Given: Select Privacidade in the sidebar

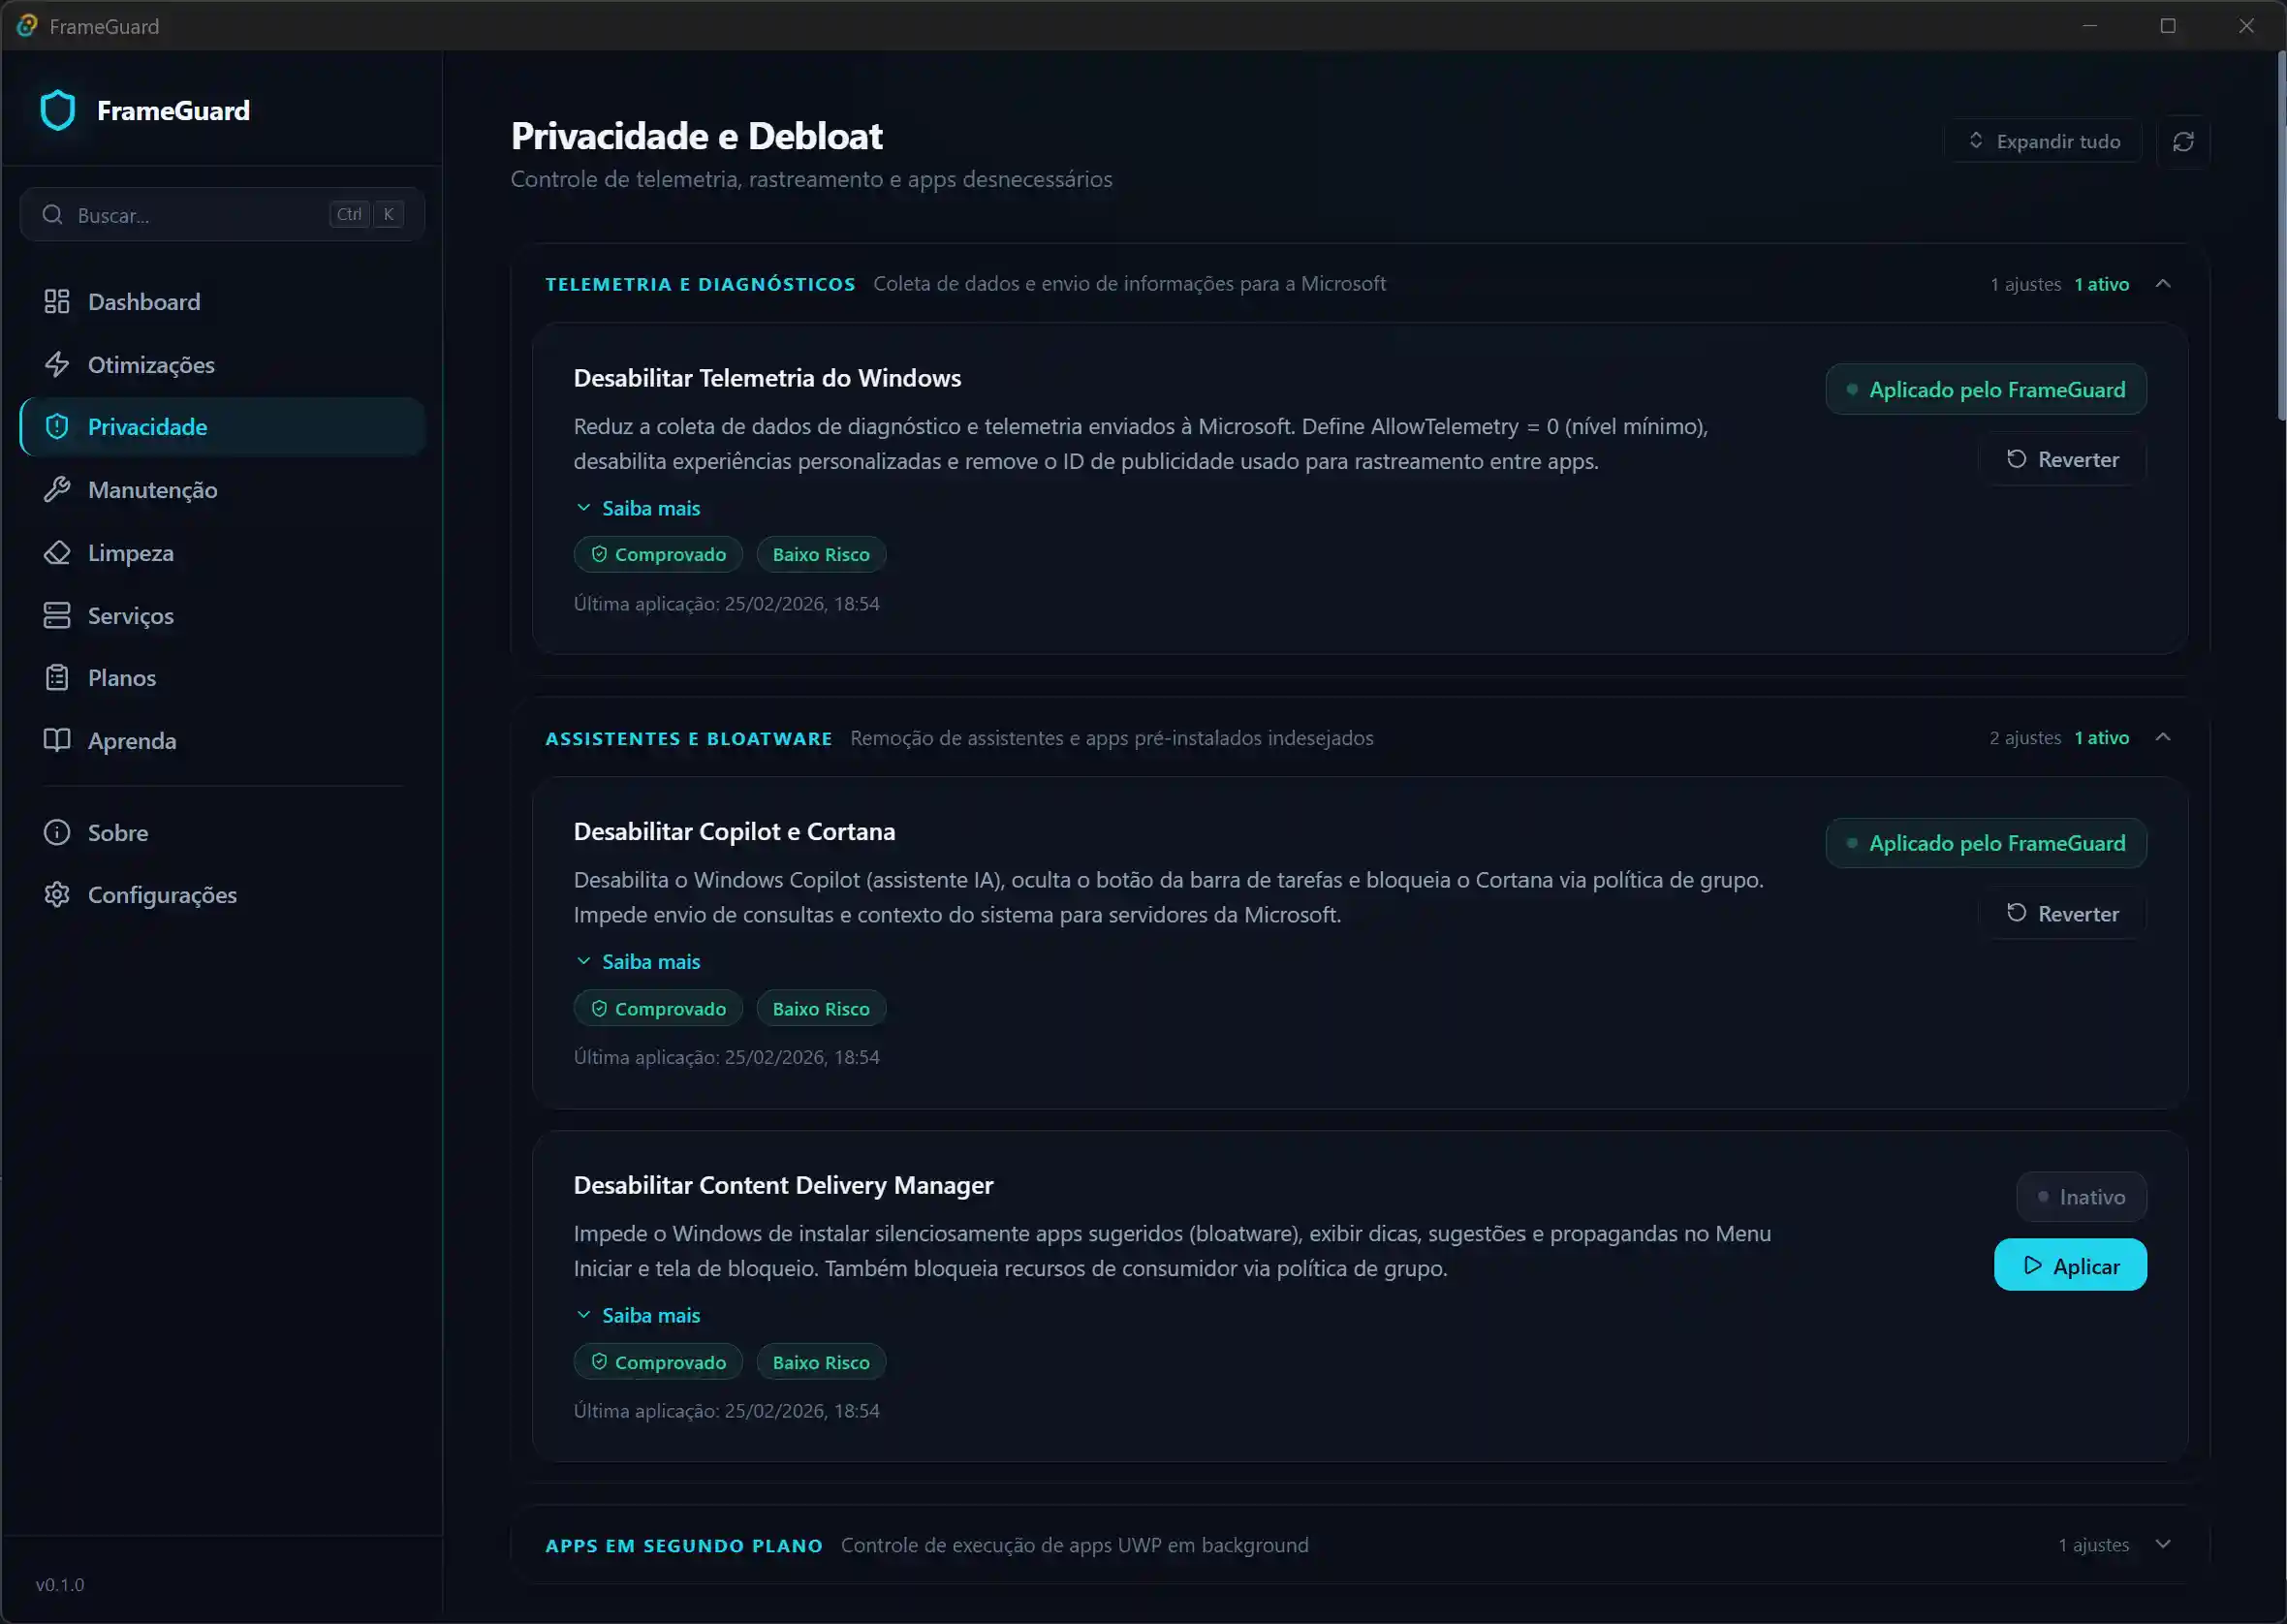Looking at the screenshot, I should [147, 427].
